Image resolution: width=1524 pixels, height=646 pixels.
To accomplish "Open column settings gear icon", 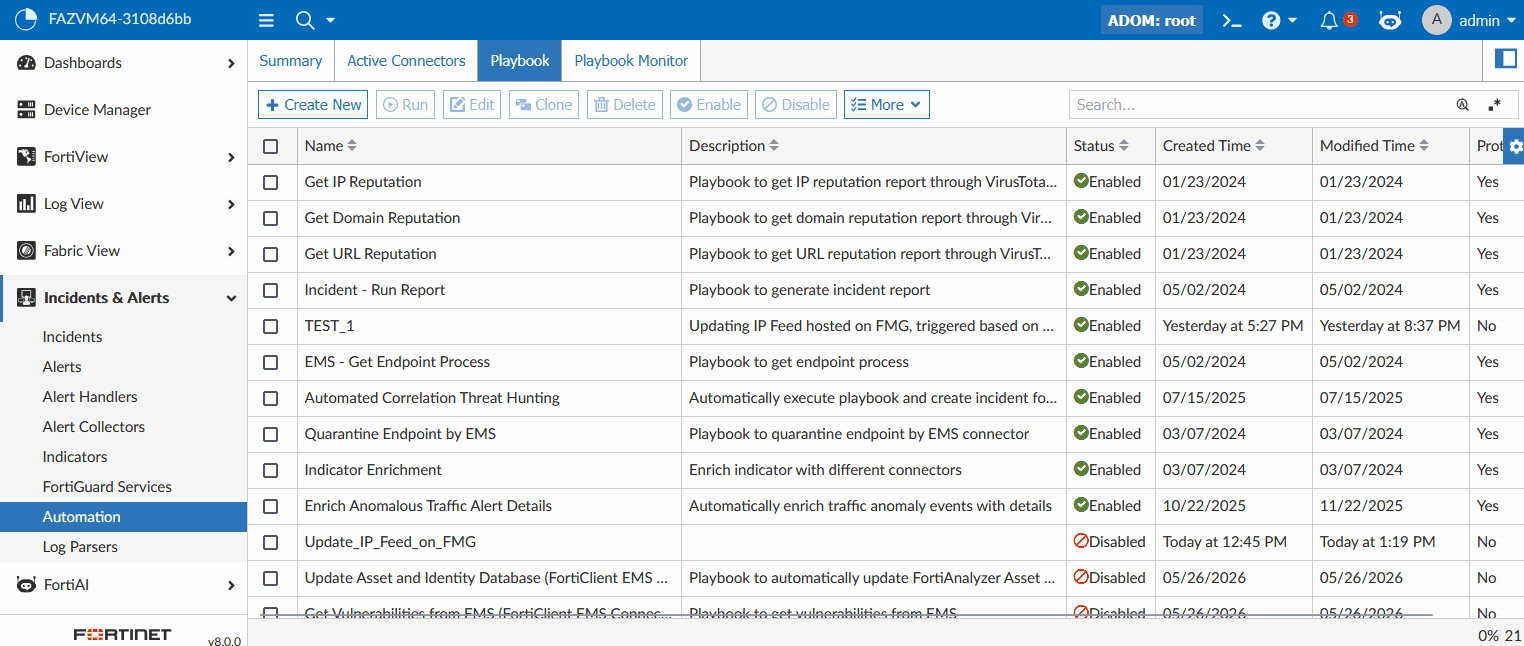I will (x=1514, y=146).
